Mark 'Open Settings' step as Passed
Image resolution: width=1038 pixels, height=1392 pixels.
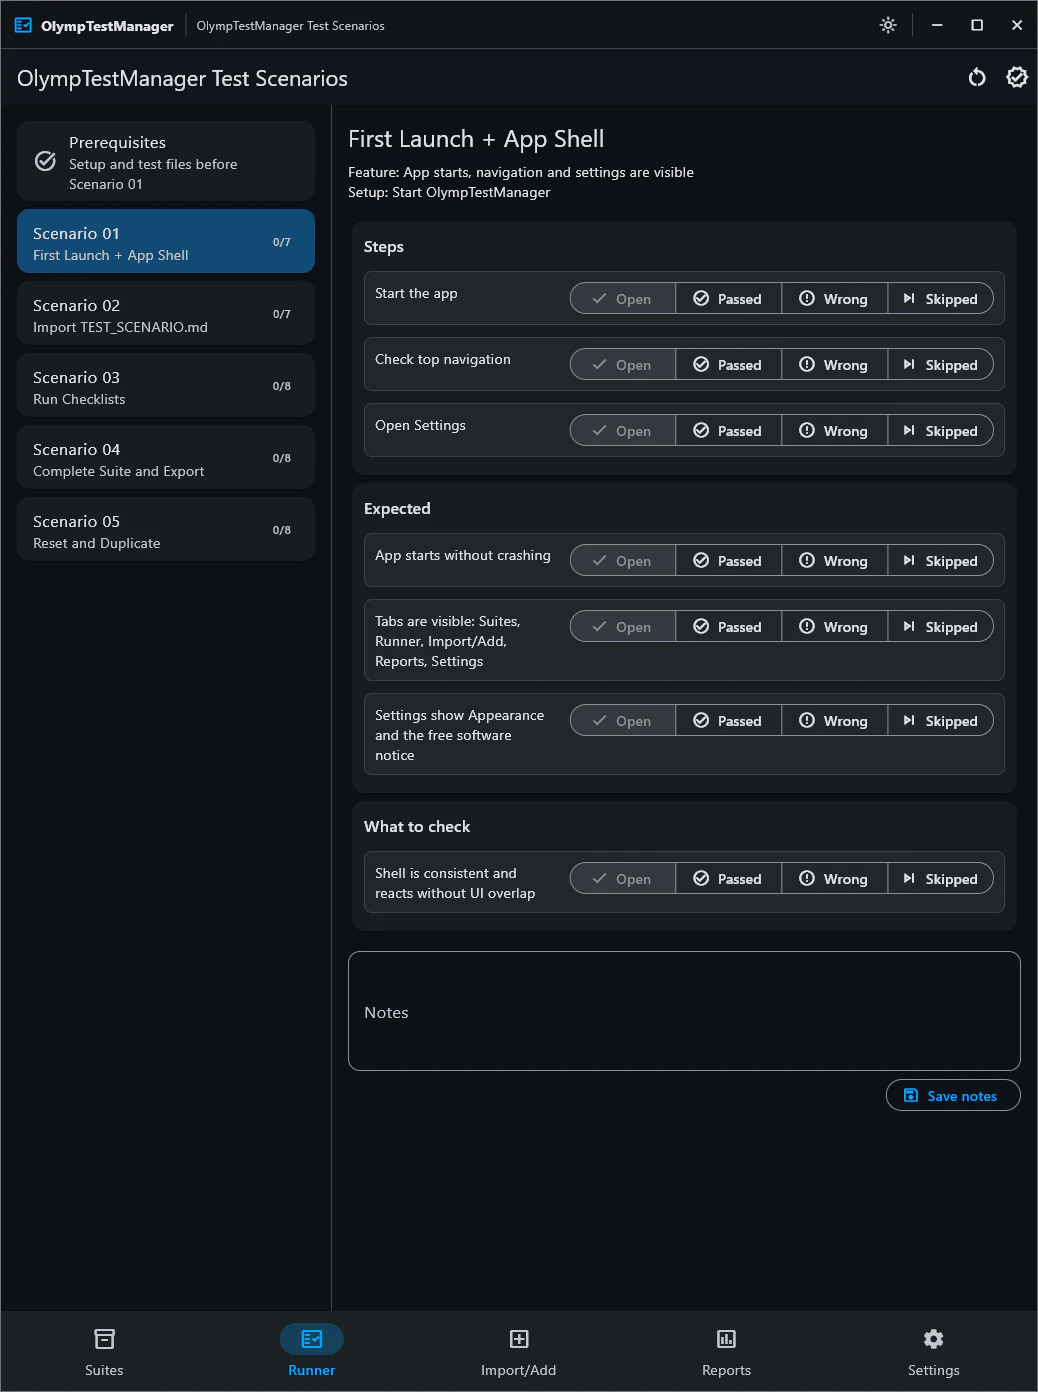729,430
